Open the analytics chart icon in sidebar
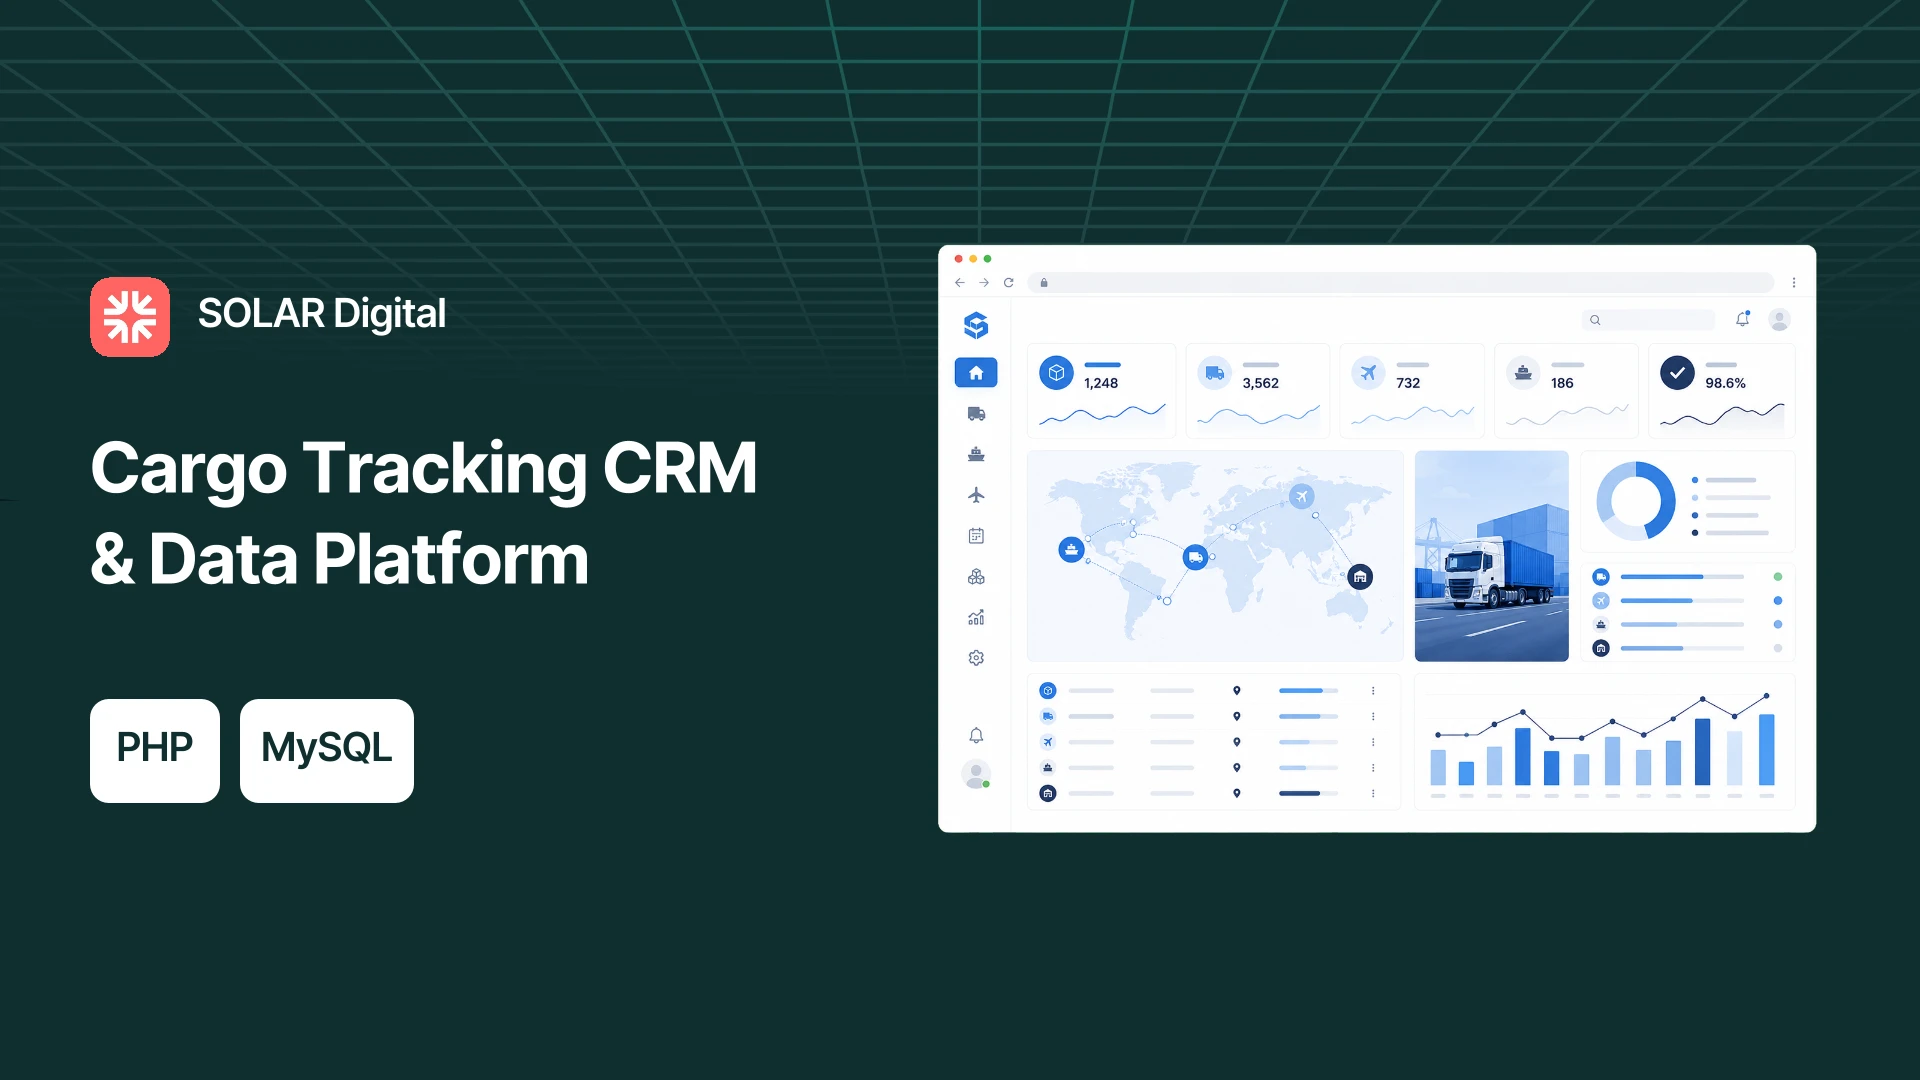The height and width of the screenshot is (1080, 1920). (976, 618)
